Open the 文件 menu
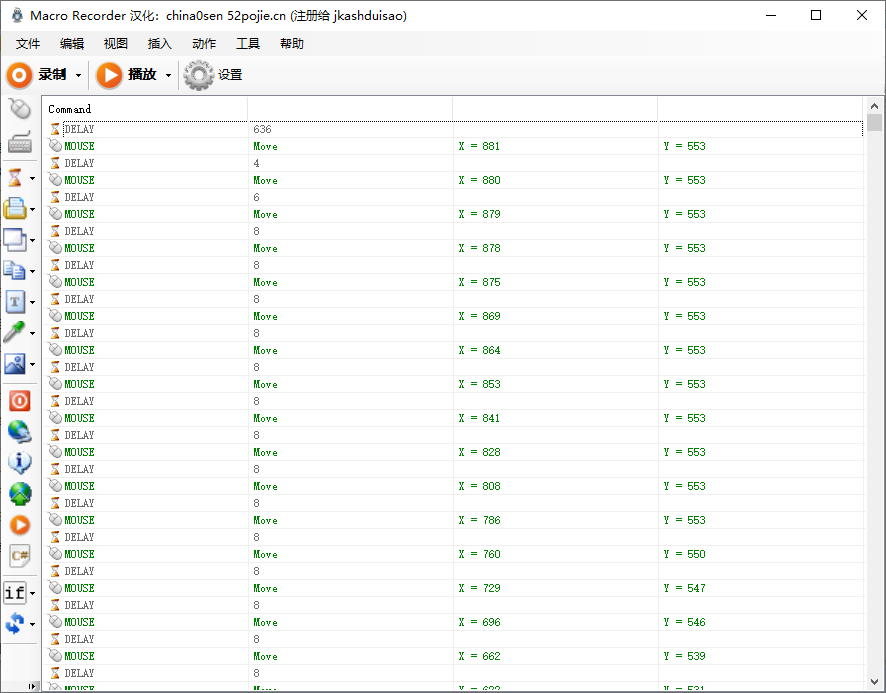The width and height of the screenshot is (886, 693). point(28,44)
